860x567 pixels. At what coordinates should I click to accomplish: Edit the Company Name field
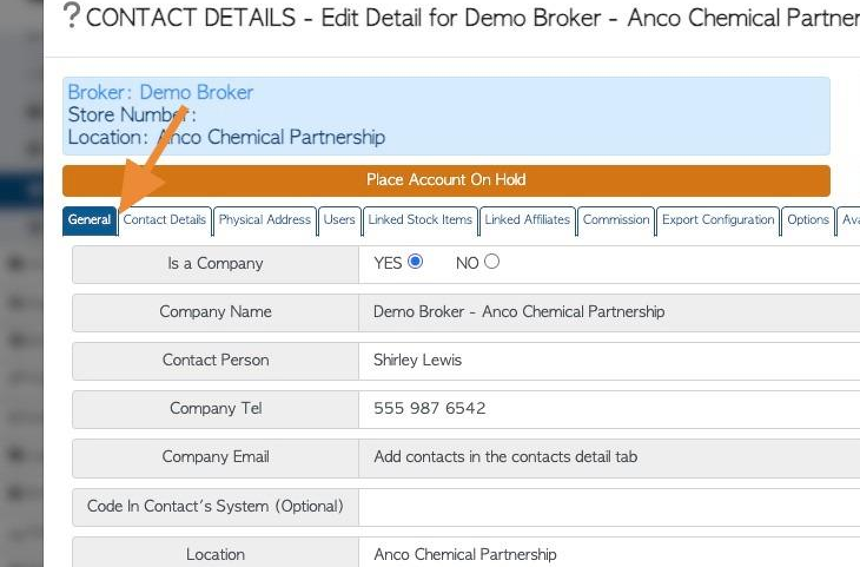[x=609, y=313]
